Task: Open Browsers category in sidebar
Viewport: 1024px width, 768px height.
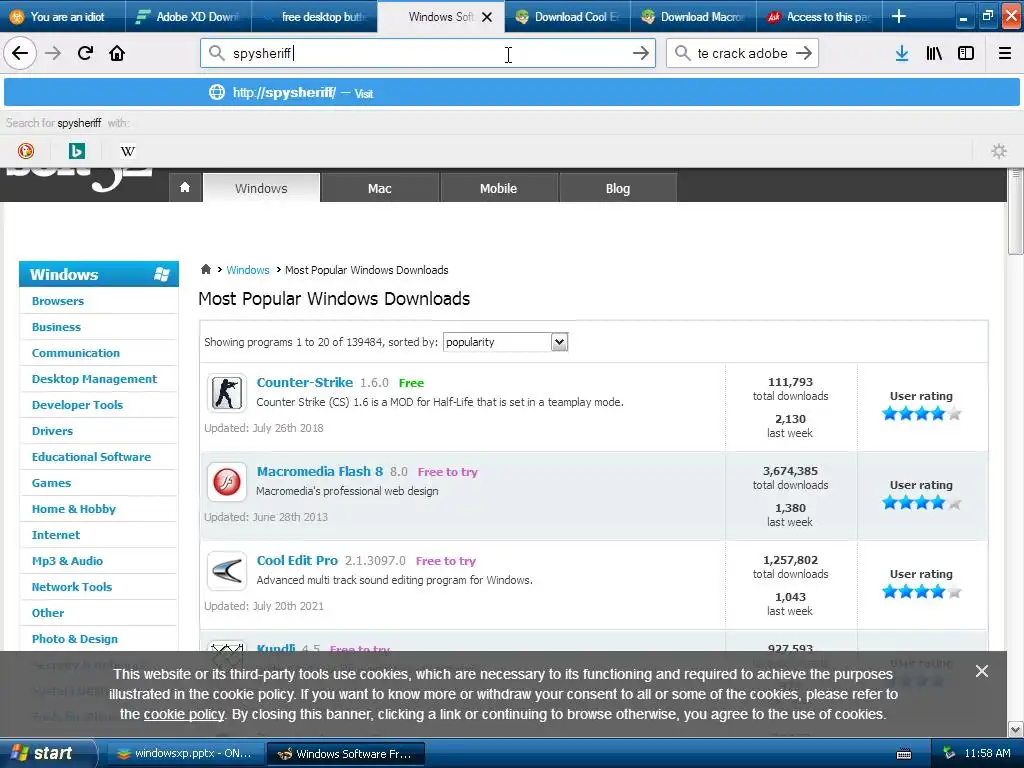Action: [57, 301]
